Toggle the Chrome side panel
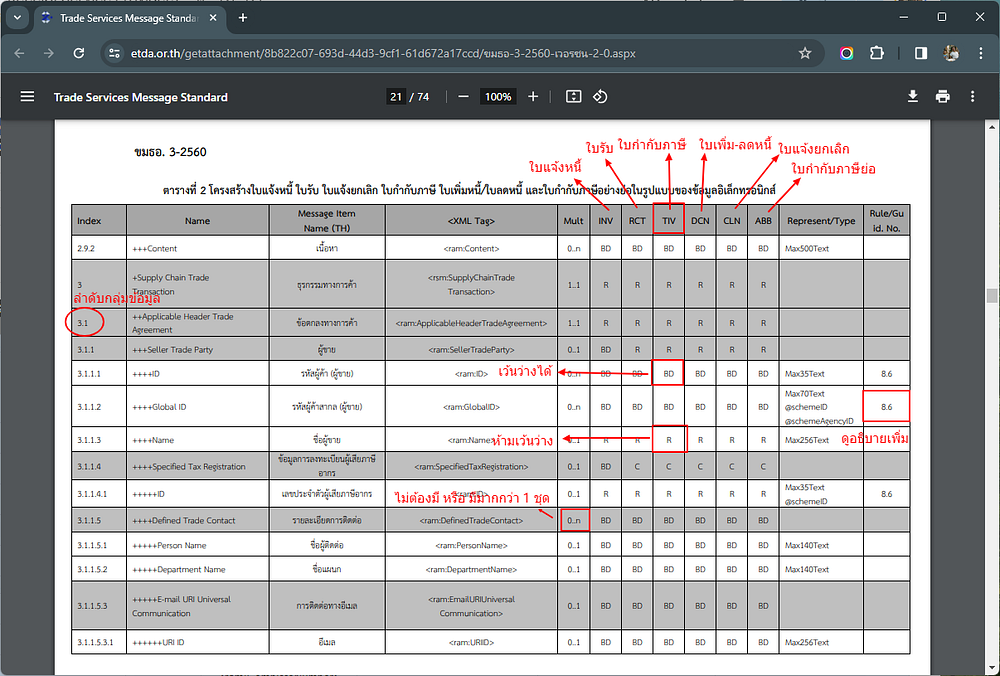This screenshot has width=1000, height=676. [921, 53]
